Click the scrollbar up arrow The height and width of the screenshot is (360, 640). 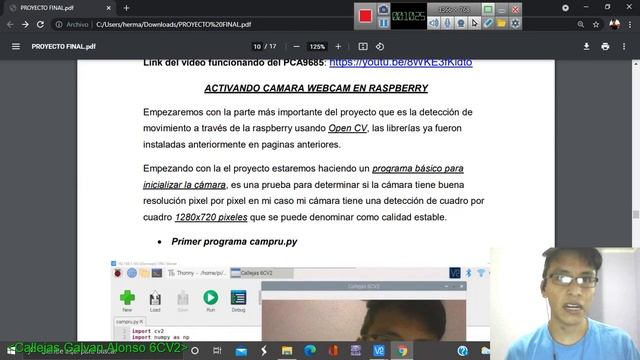[x=636, y=64]
